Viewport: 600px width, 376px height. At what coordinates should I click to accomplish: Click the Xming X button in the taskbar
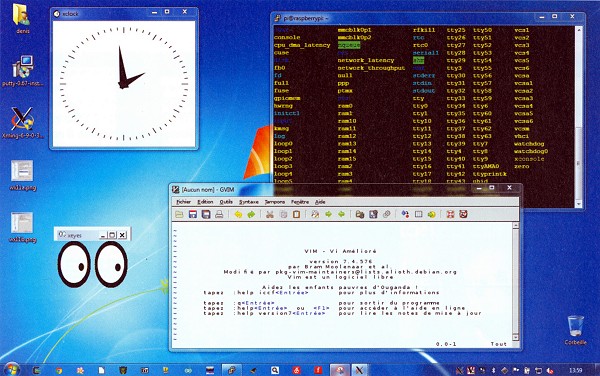[359, 370]
